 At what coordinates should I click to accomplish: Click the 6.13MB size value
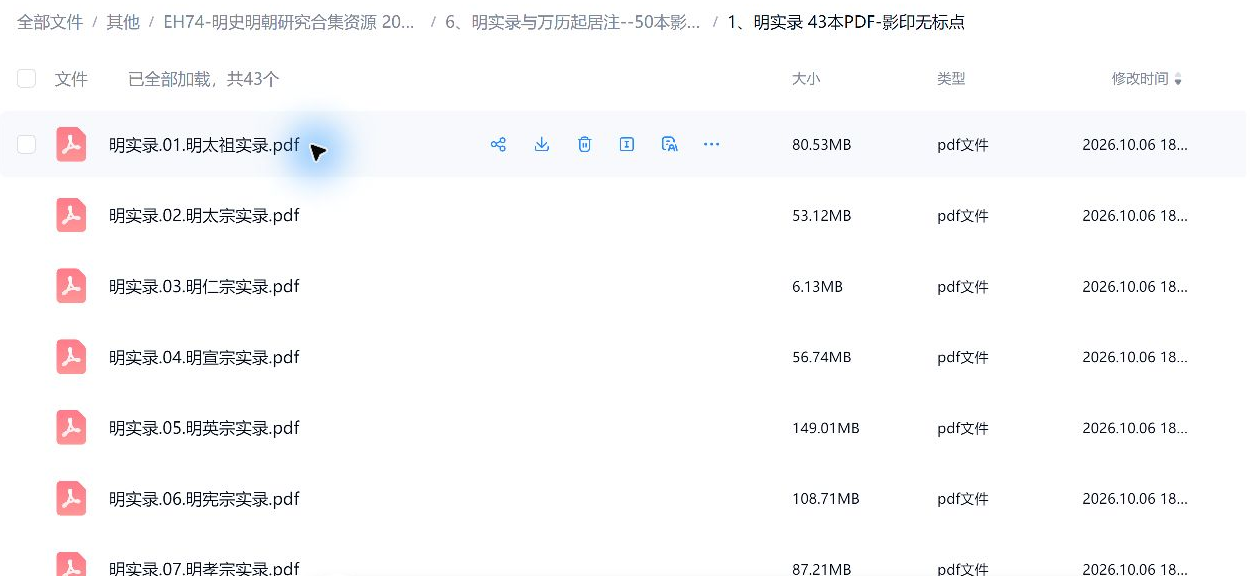coord(817,287)
